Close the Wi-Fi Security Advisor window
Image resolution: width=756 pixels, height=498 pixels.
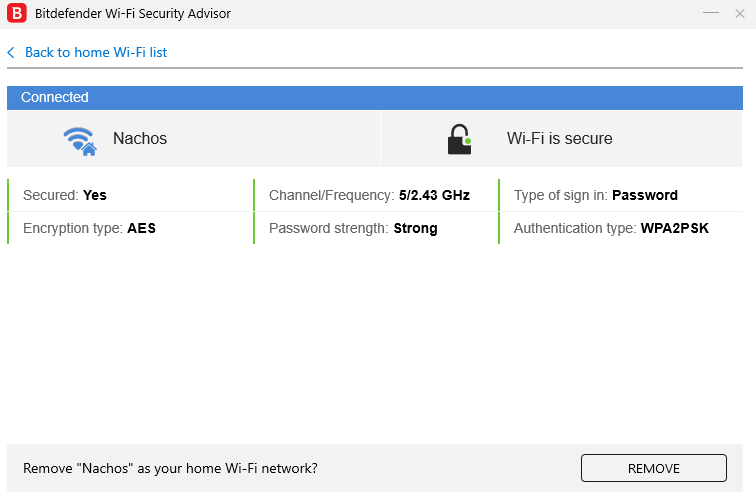click(741, 13)
